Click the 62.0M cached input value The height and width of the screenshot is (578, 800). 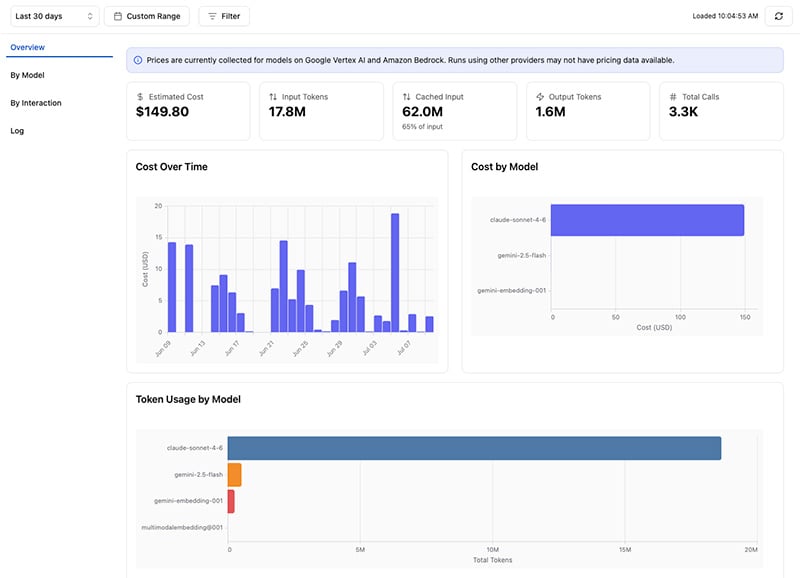(x=422, y=112)
